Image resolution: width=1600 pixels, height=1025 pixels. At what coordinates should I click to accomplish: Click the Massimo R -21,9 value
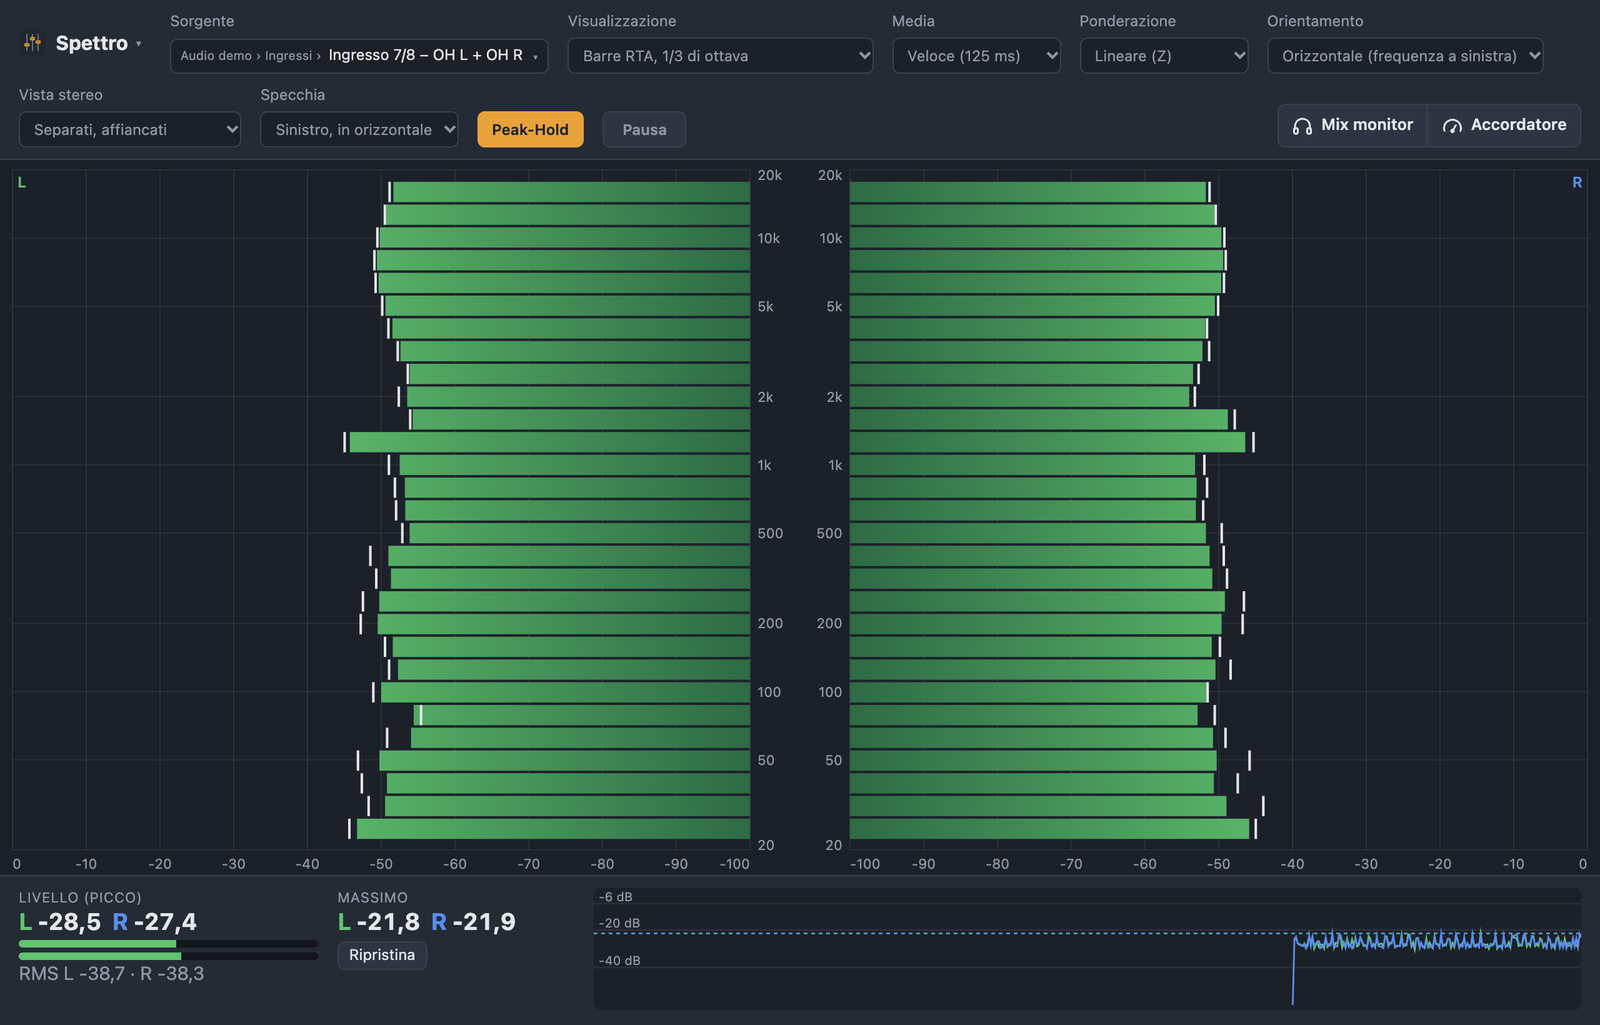(474, 922)
